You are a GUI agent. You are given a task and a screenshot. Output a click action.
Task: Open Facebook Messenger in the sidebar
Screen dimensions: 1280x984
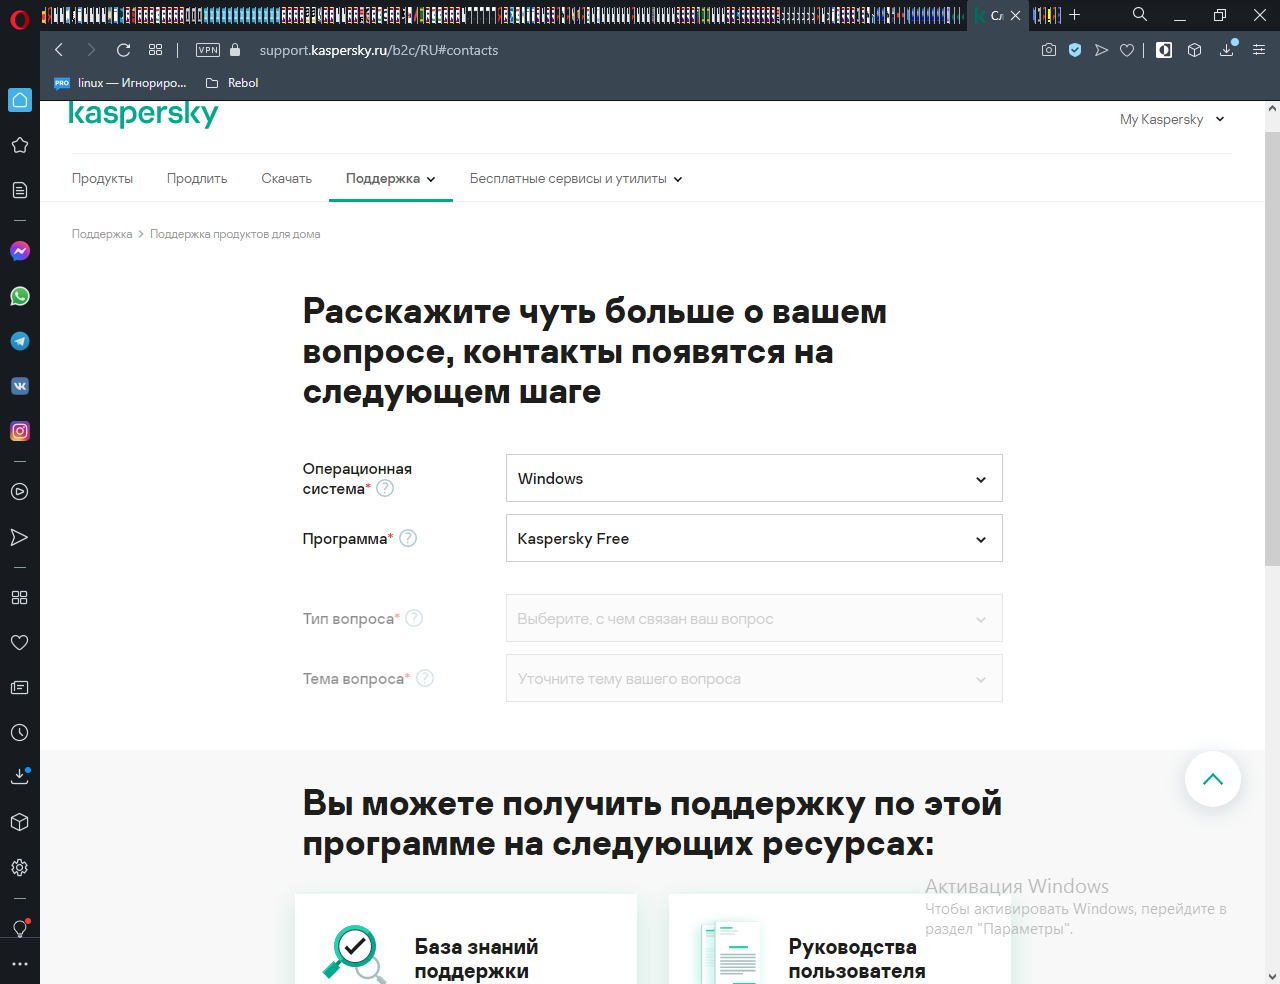[20, 251]
